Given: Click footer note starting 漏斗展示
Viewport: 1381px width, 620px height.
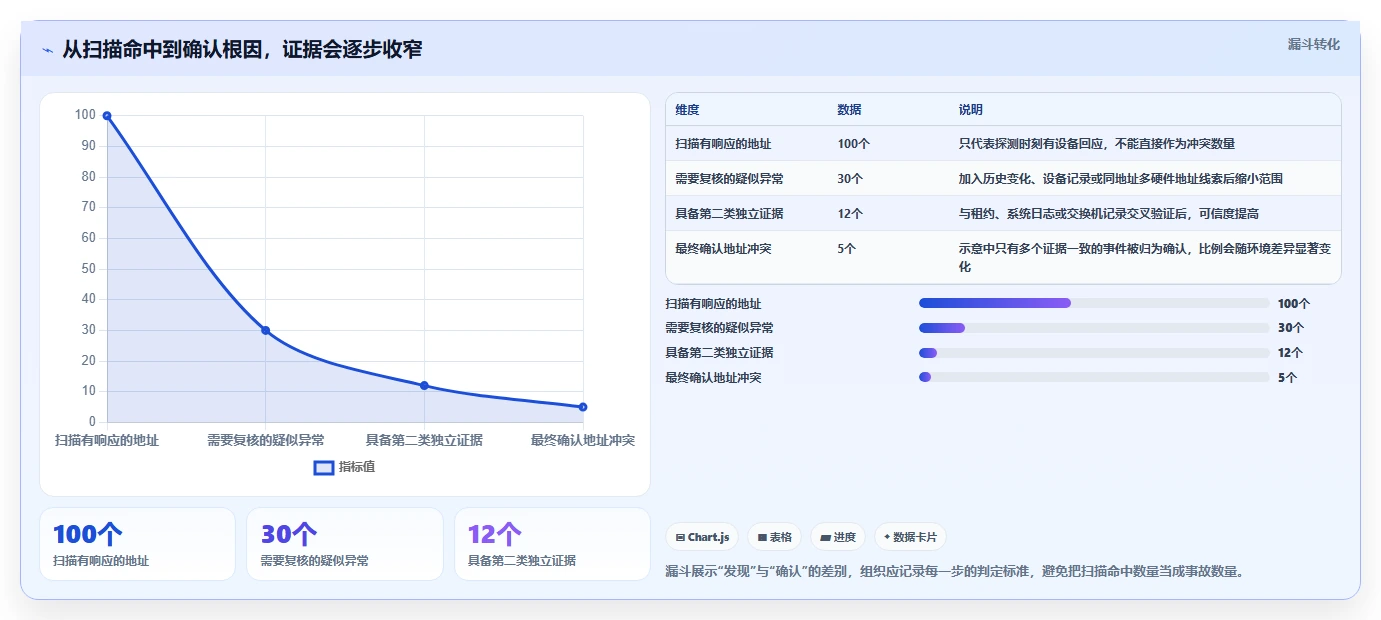Looking at the screenshot, I should (955, 572).
